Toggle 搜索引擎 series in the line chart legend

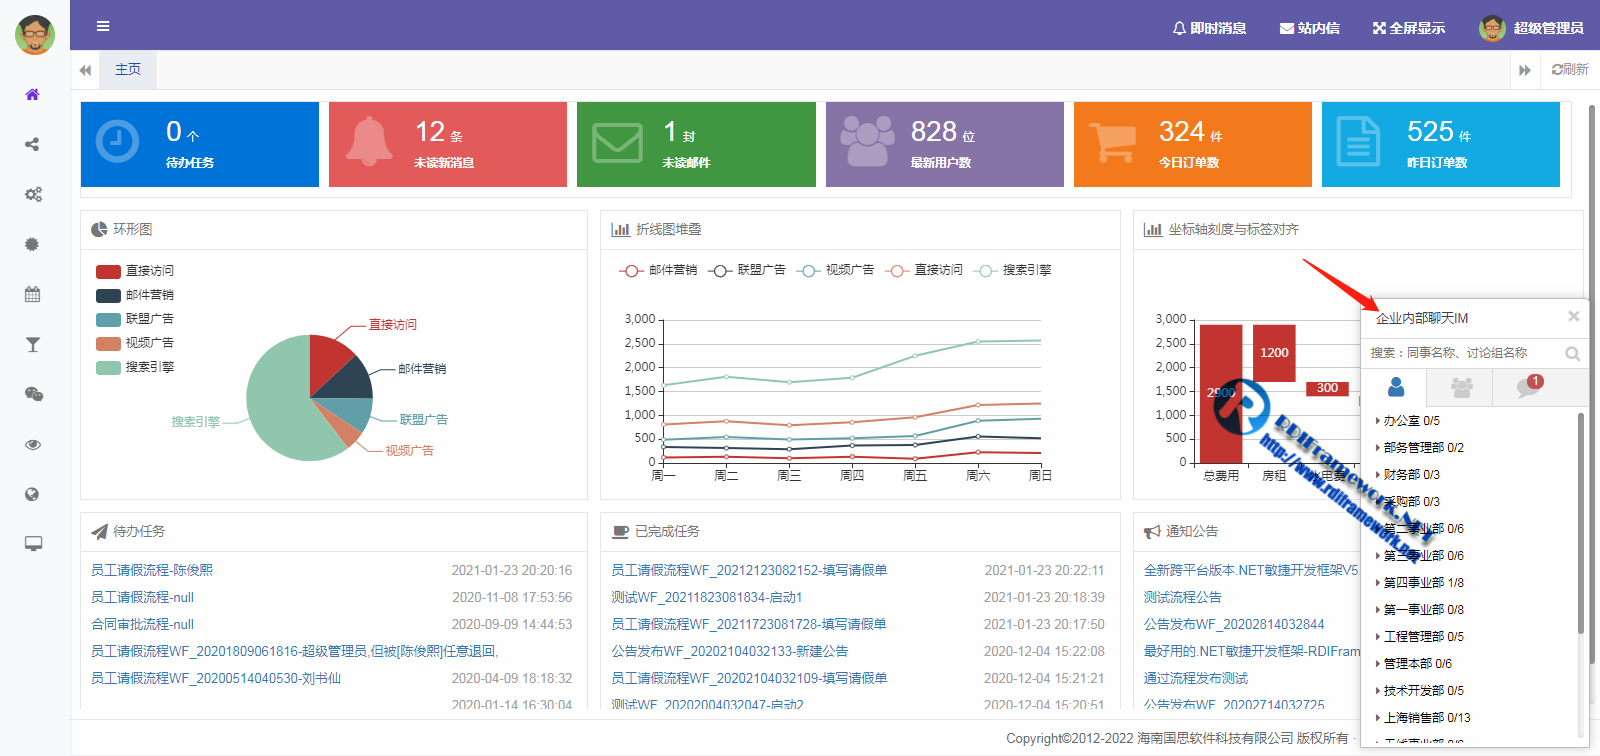[x=1013, y=270]
